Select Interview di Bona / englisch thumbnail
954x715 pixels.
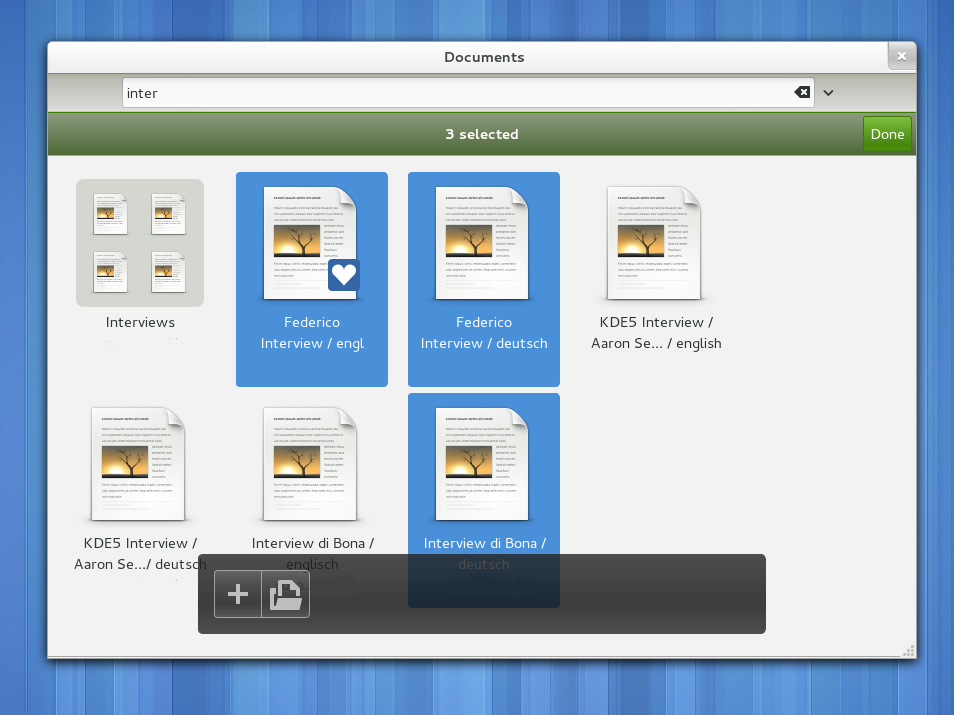(x=310, y=464)
